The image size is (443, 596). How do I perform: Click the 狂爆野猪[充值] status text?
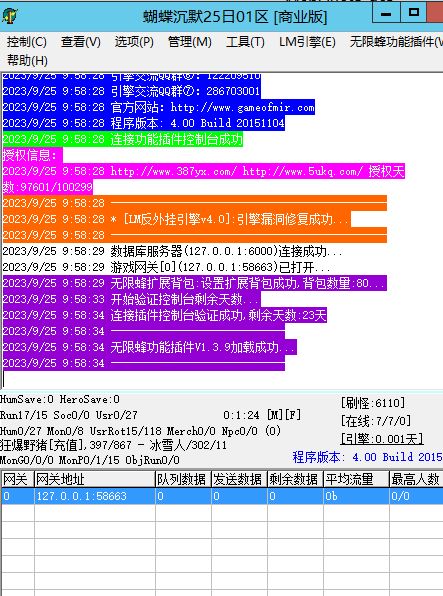(113, 445)
